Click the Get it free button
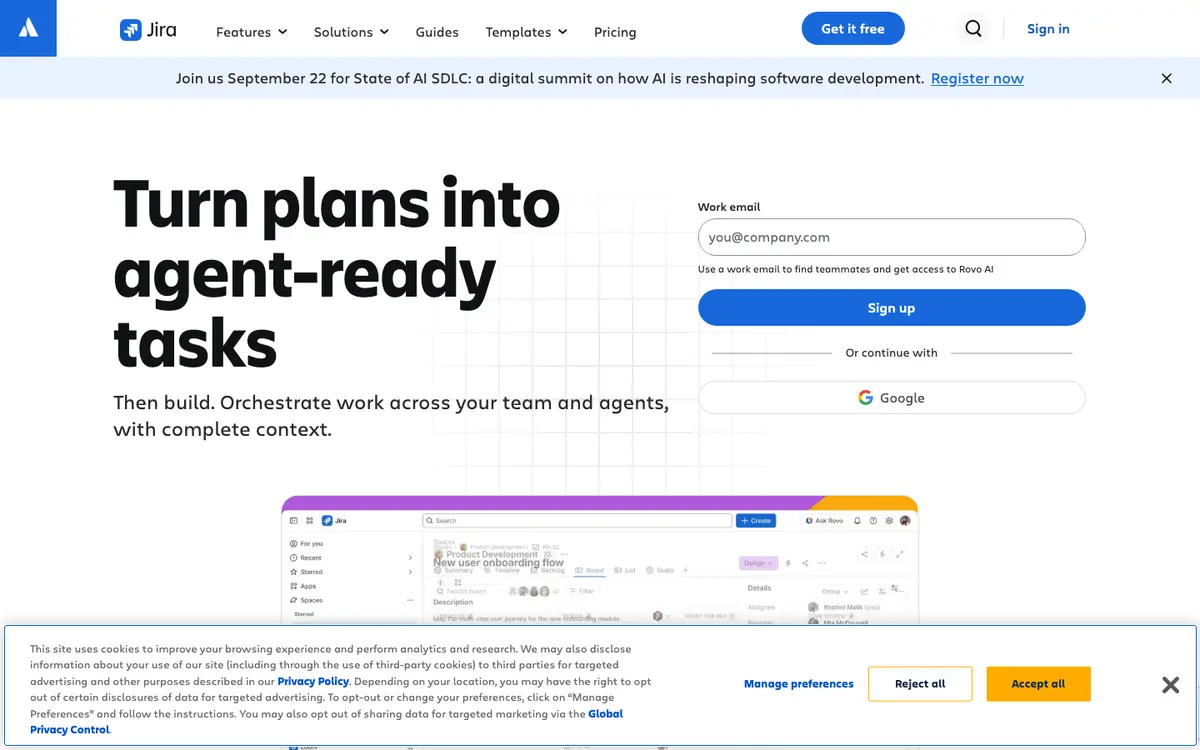Image resolution: width=1200 pixels, height=750 pixels. point(853,29)
